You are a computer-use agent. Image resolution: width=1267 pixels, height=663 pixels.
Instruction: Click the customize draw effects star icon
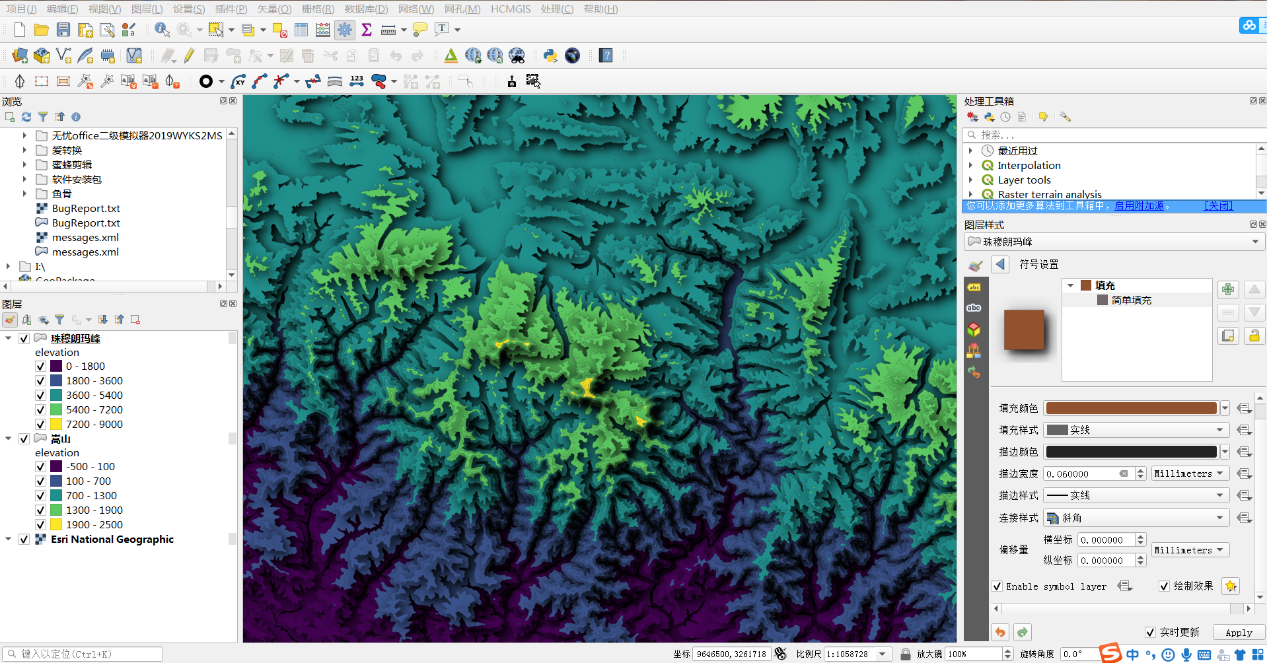pos(1230,586)
